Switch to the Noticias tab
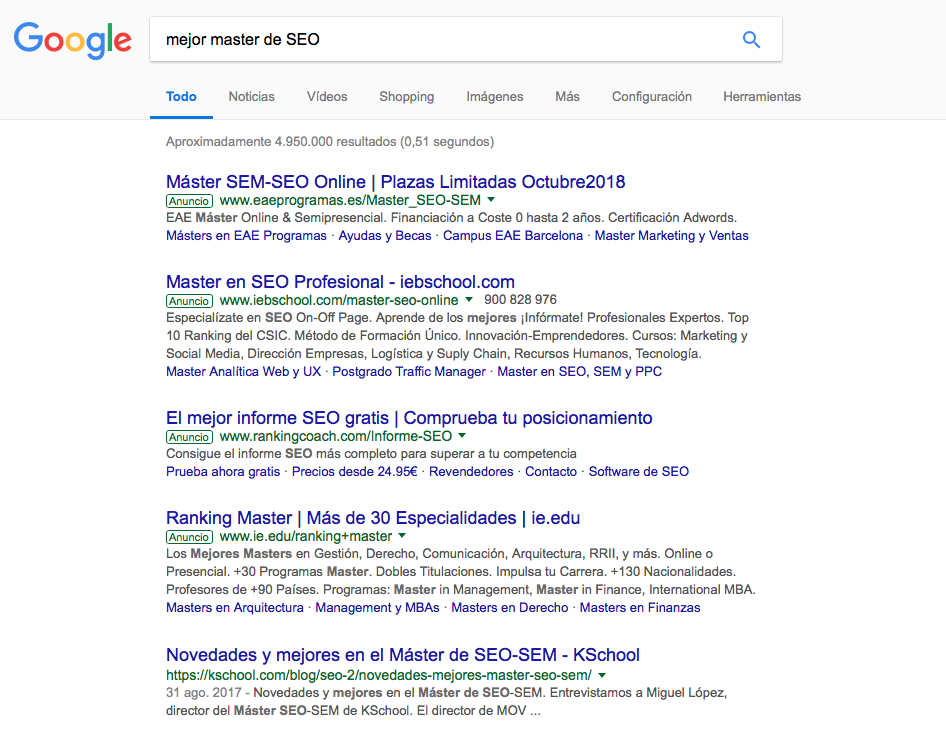Viewport: 946px width, 736px height. [252, 97]
